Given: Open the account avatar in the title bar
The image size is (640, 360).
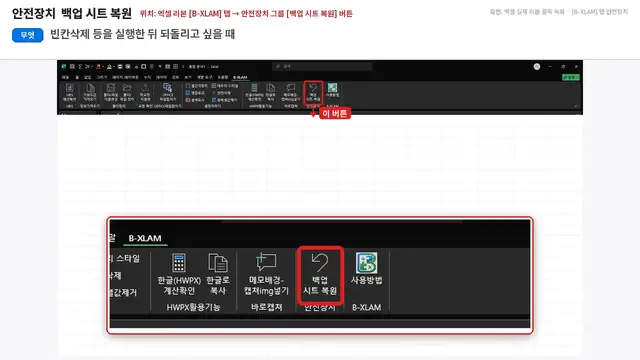Looking at the screenshot, I should pyautogui.click(x=537, y=67).
